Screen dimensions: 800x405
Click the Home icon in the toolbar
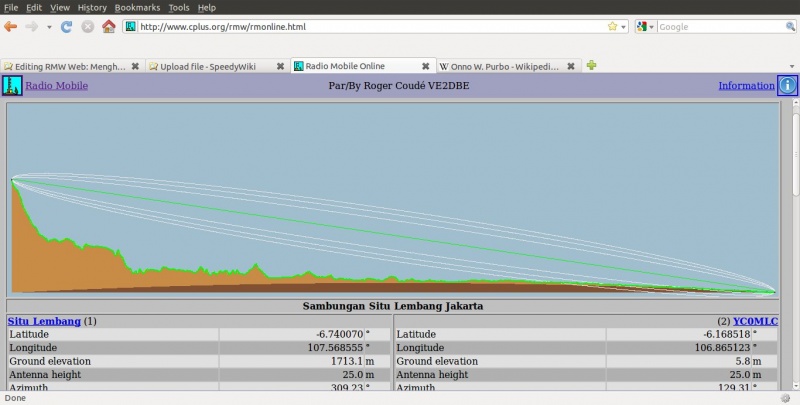(108, 26)
